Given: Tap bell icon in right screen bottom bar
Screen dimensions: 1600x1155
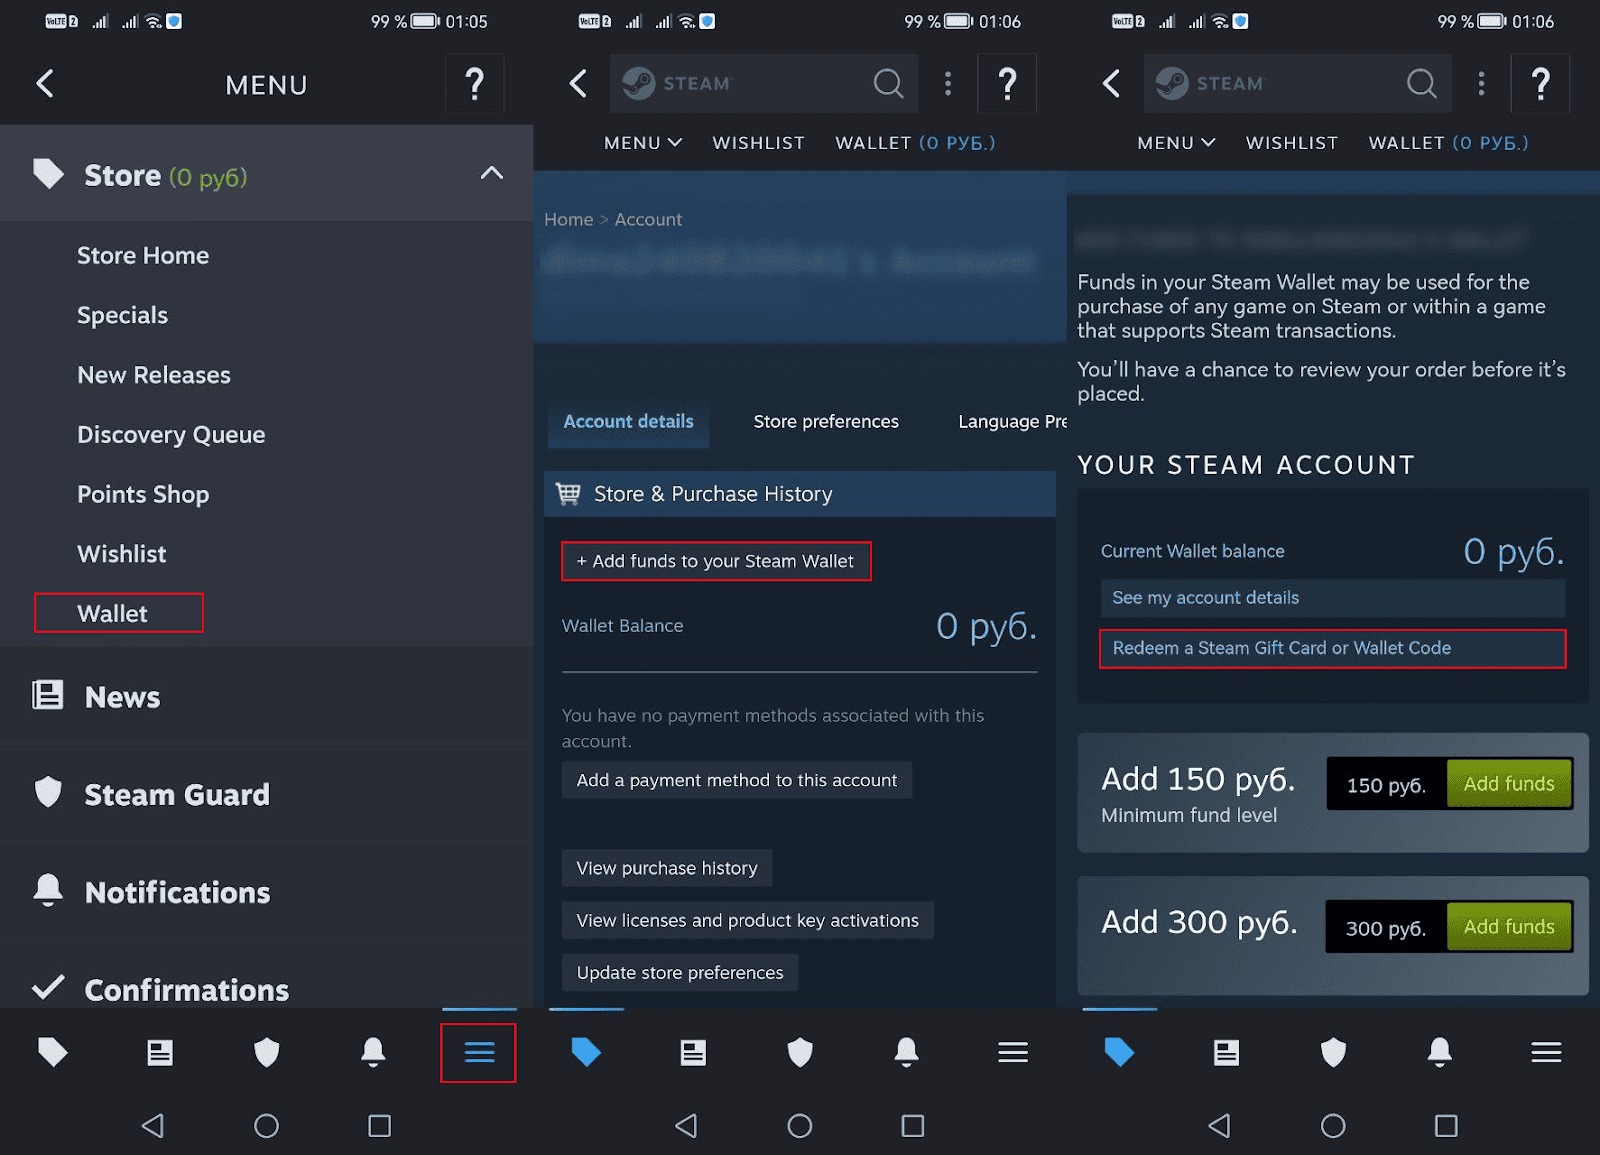Looking at the screenshot, I should point(1439,1052).
